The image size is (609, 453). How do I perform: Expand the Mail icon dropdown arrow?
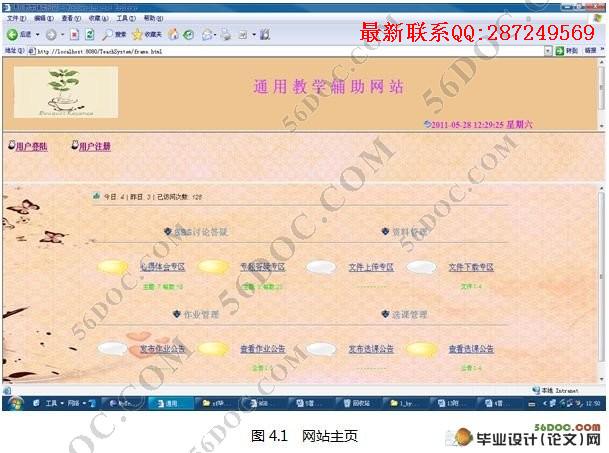click(215, 35)
